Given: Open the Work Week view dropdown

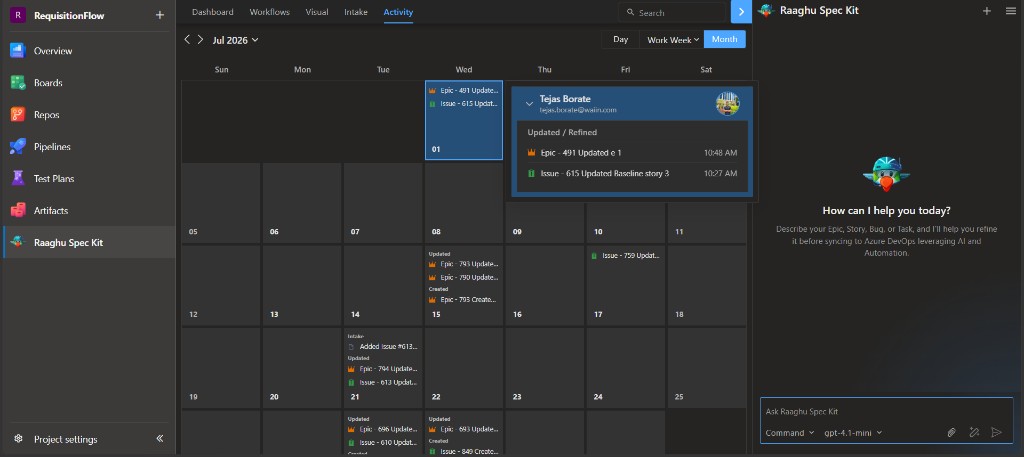Looking at the screenshot, I should pos(673,40).
